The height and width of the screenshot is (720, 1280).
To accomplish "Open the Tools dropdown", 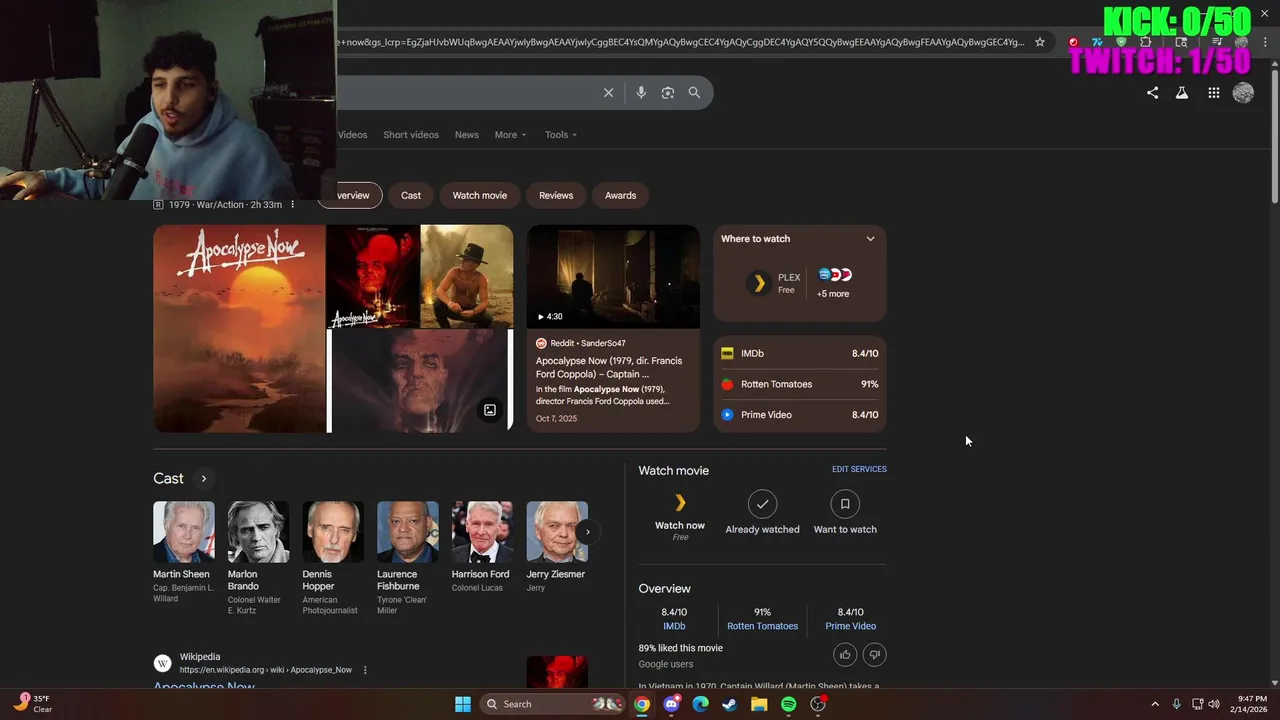I will 561,135.
